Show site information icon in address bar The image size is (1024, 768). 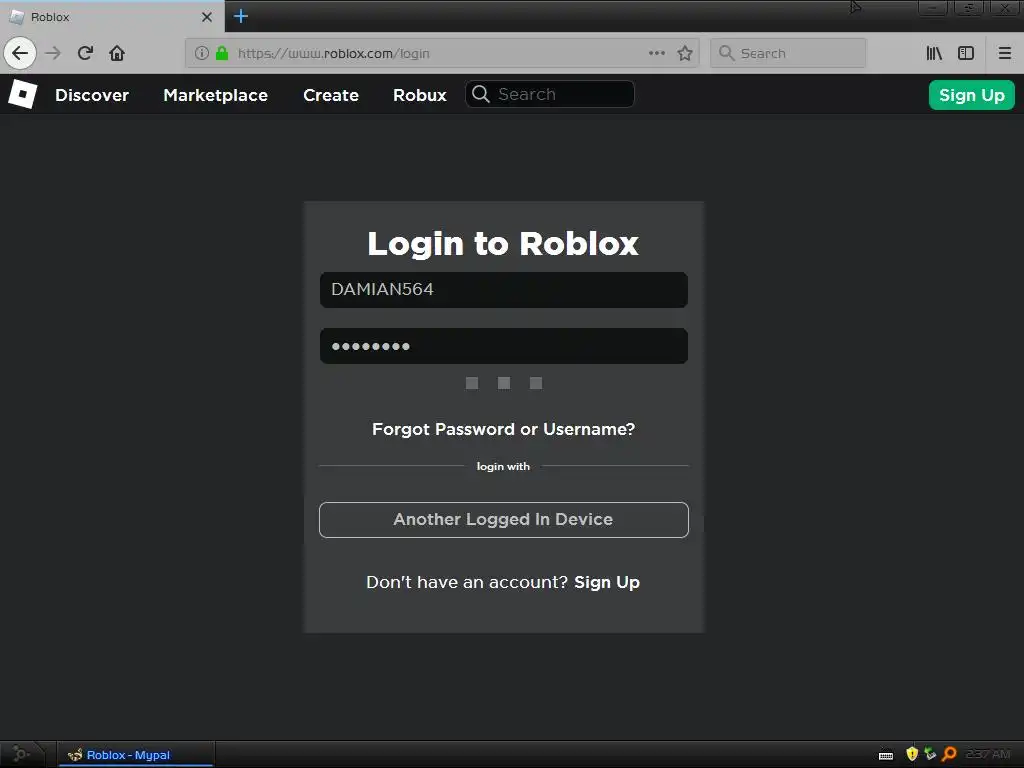tap(202, 53)
